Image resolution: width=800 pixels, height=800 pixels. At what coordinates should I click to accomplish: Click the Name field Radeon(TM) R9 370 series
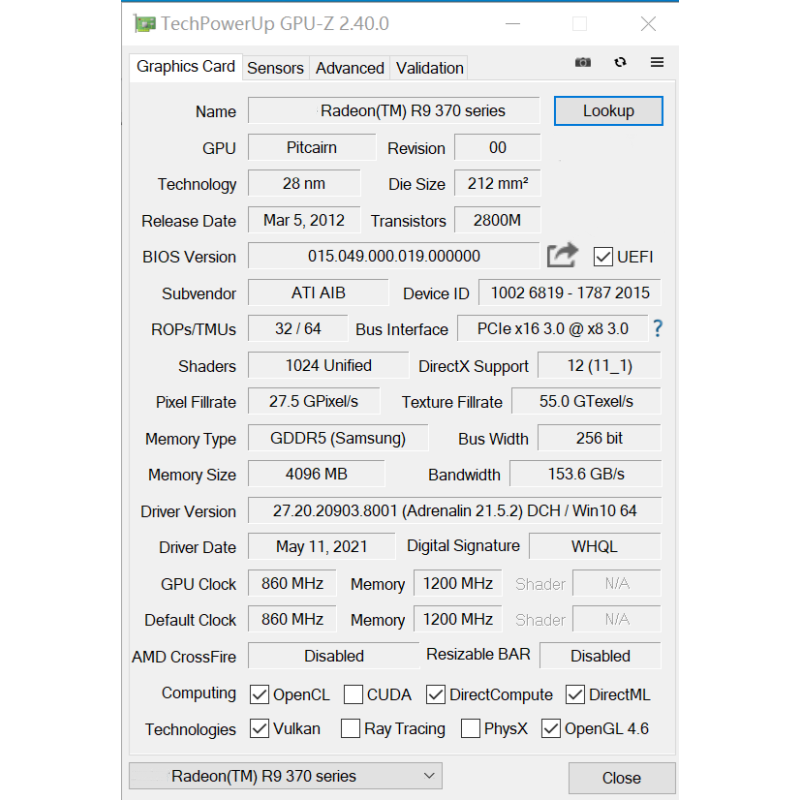[394, 111]
